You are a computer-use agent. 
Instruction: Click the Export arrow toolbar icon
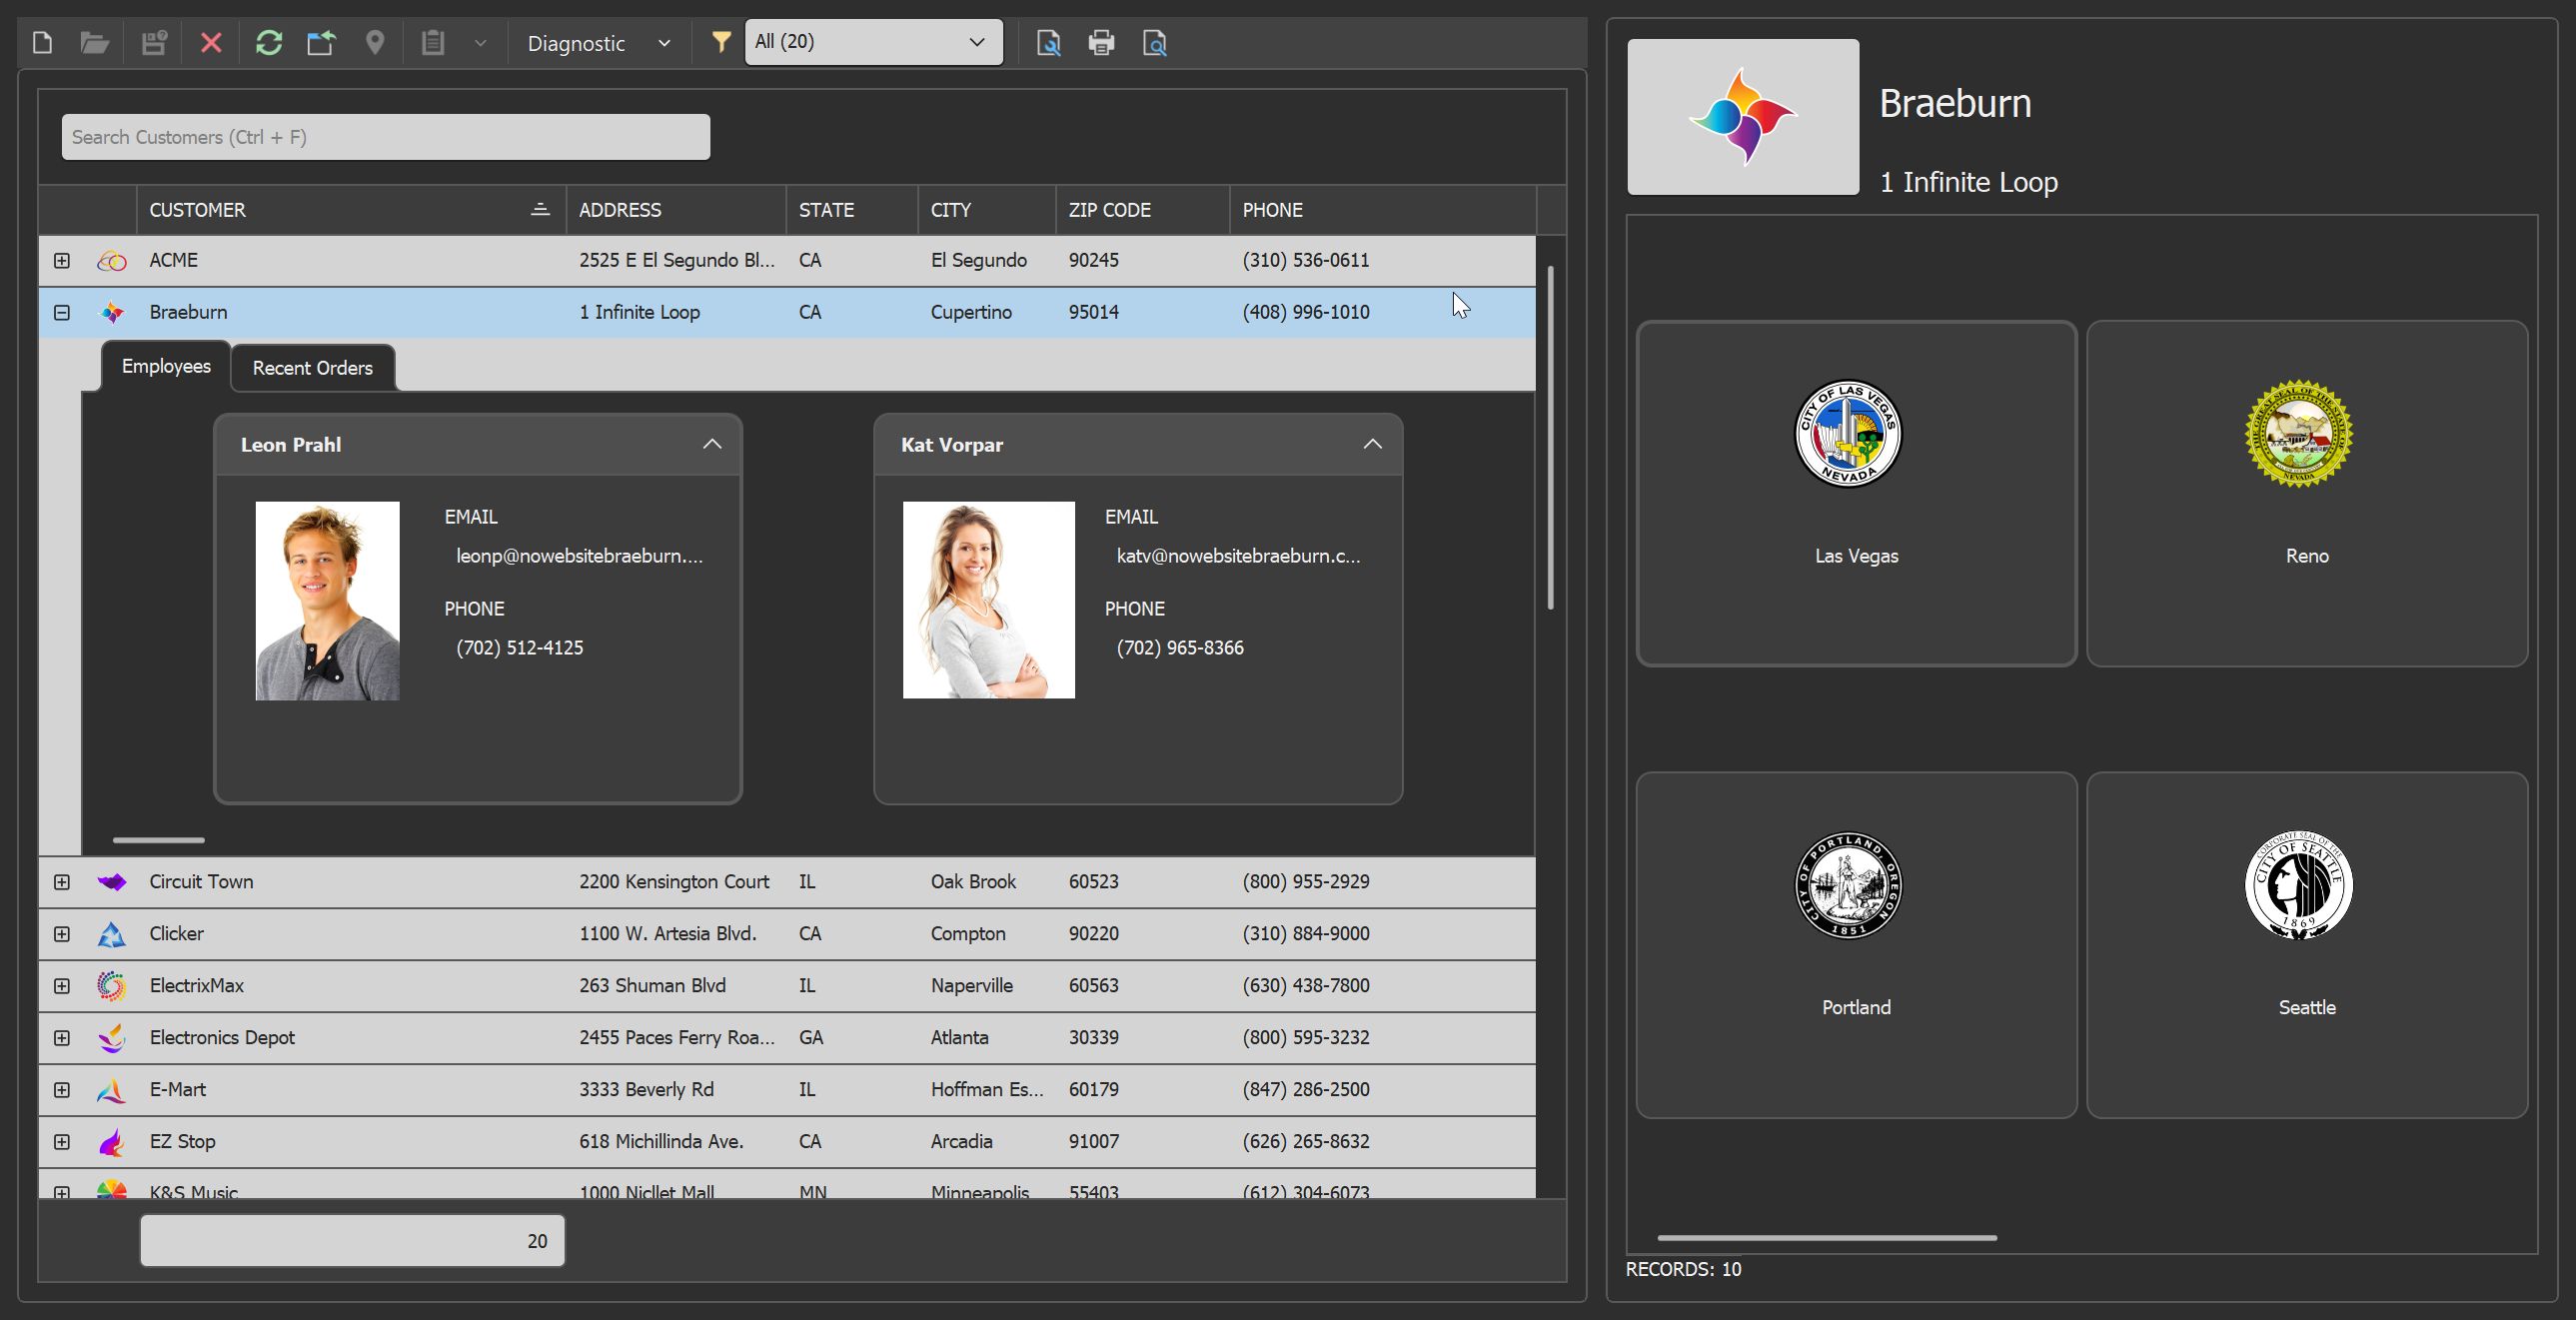tap(321, 43)
